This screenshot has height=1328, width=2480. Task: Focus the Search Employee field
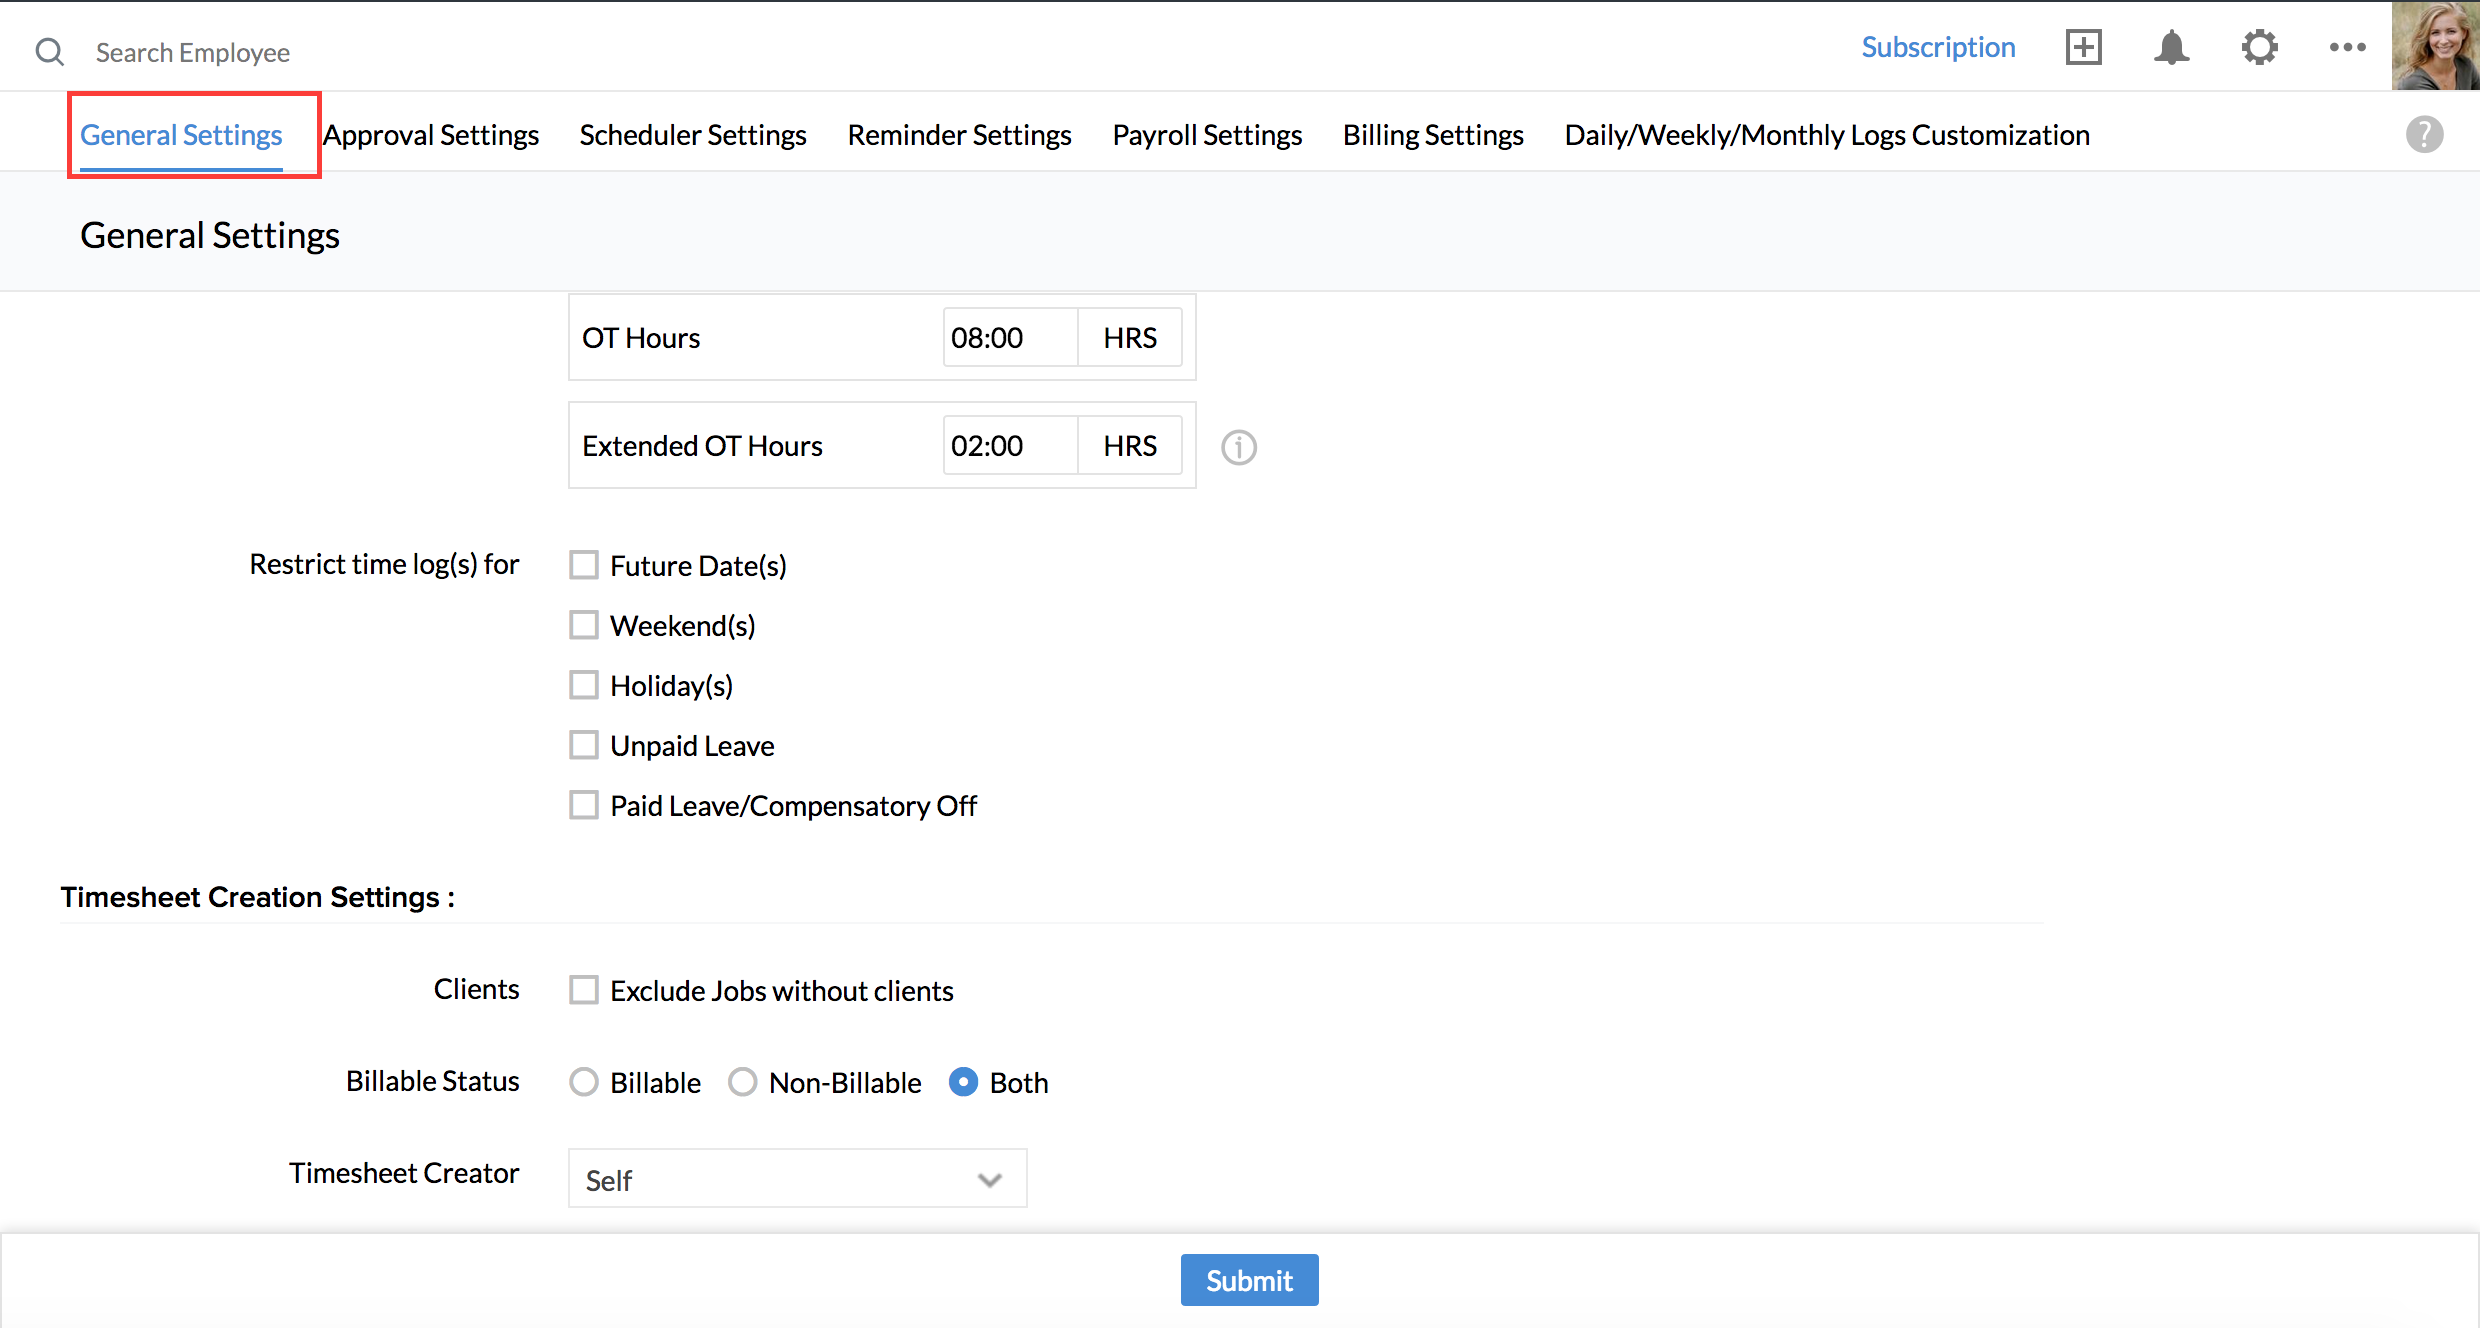pos(193,52)
